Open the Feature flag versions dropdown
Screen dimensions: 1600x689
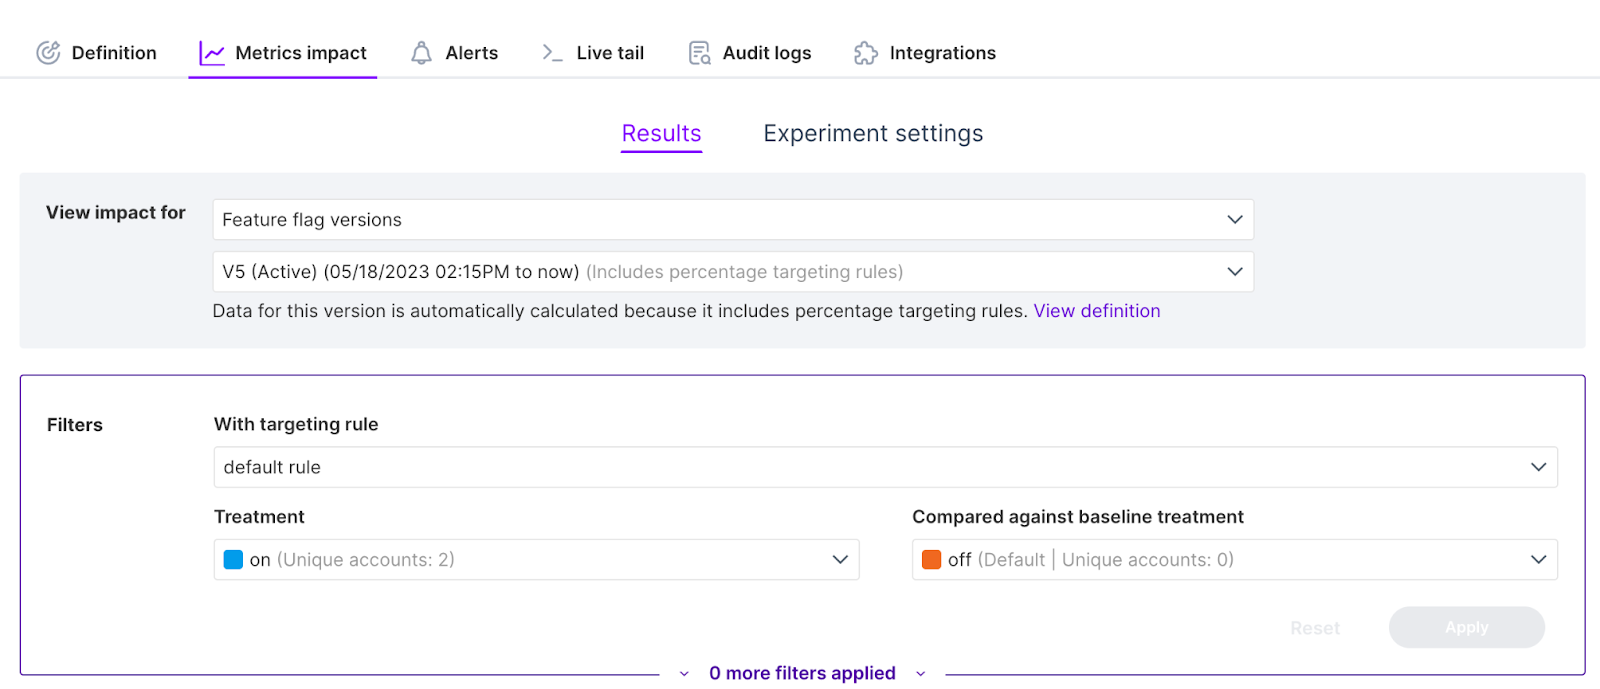coord(732,220)
